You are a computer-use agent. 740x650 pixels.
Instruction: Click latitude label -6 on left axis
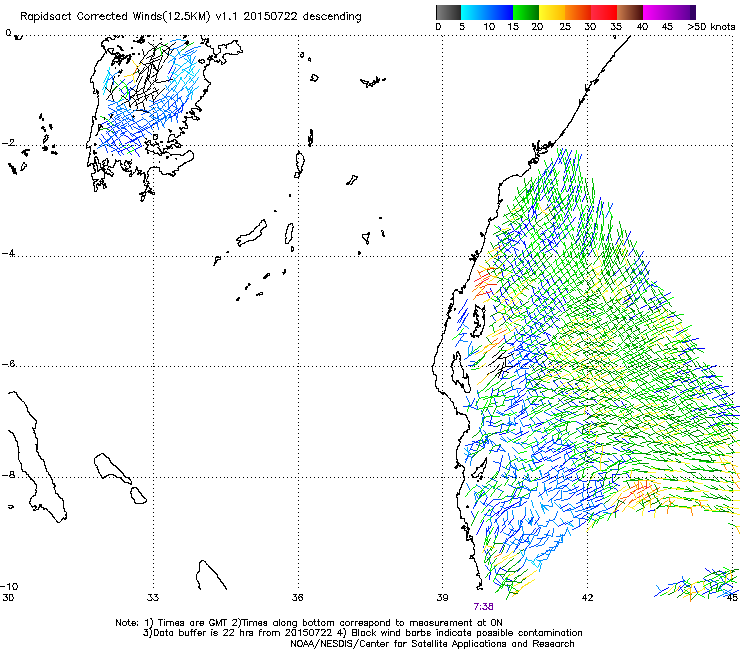click(x=8, y=363)
